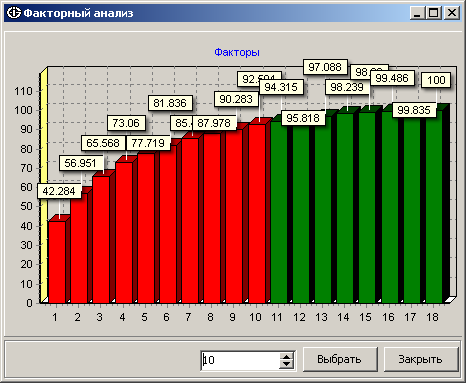This screenshot has width=466, height=383.
Task: Click the application icon in the title bar
Action: coord(14,13)
